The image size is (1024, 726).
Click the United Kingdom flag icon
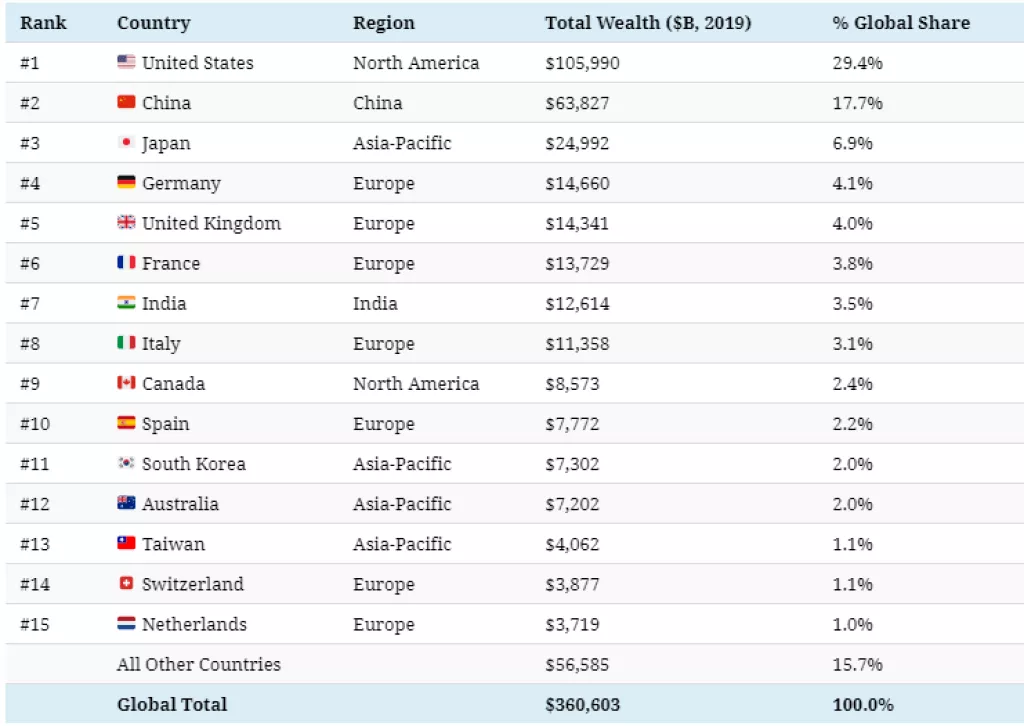coord(126,223)
